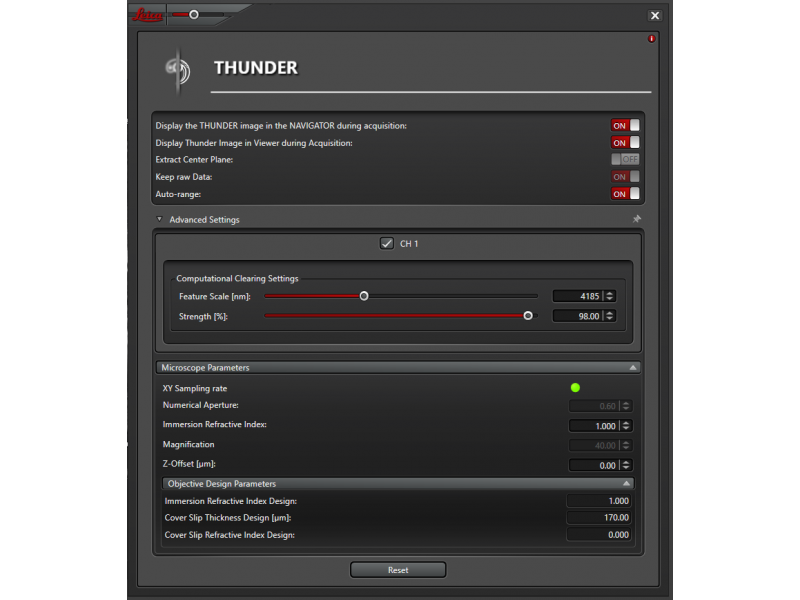The height and width of the screenshot is (600, 800).
Task: Step the Numerical Aperture spinner arrows
Action: (626, 406)
